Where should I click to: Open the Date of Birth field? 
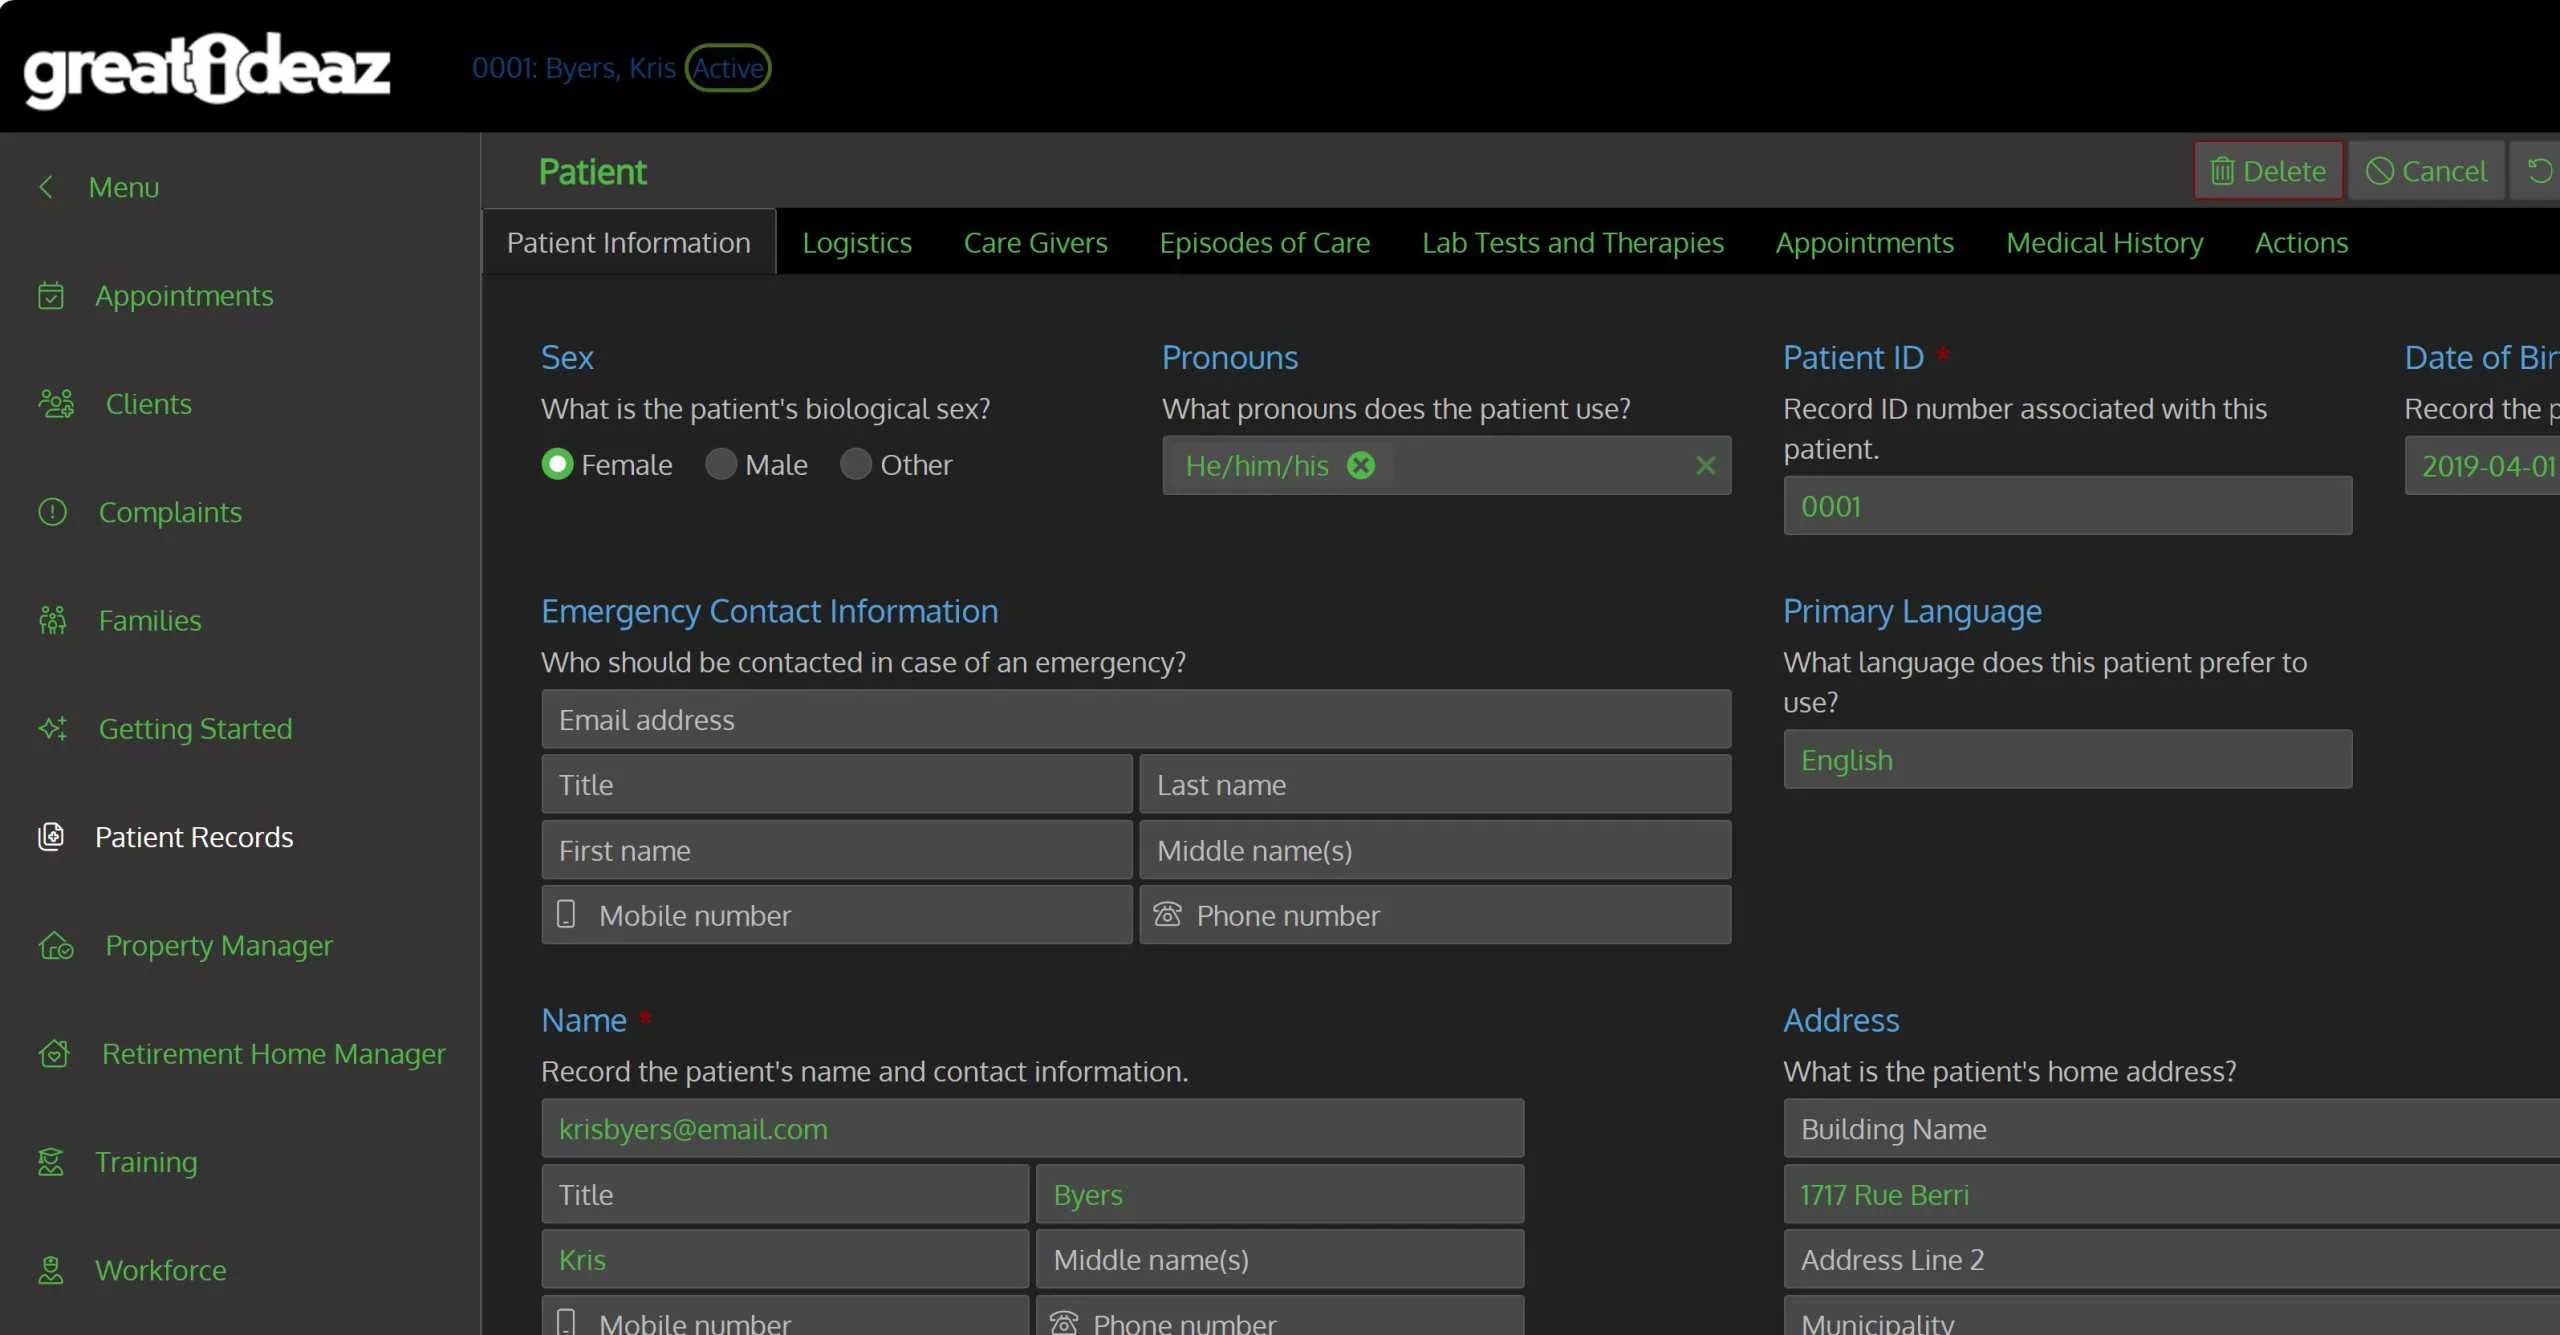[x=2482, y=465]
